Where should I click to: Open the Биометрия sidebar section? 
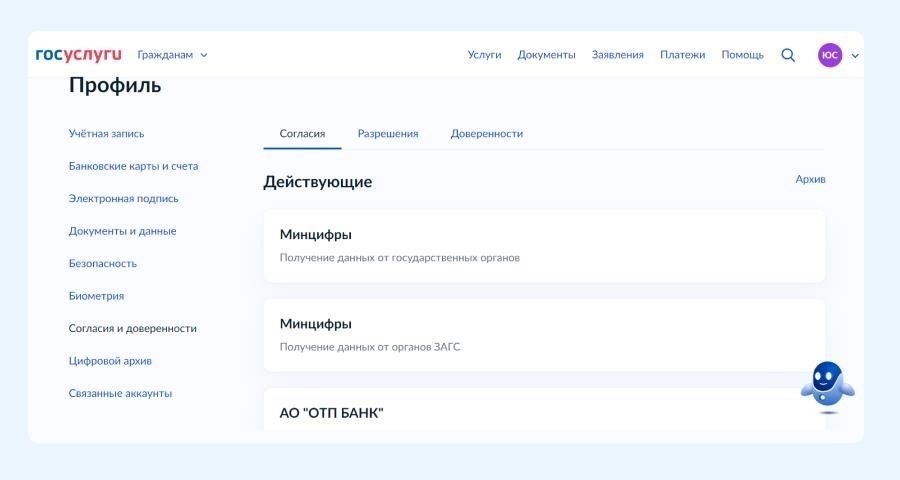[96, 296]
